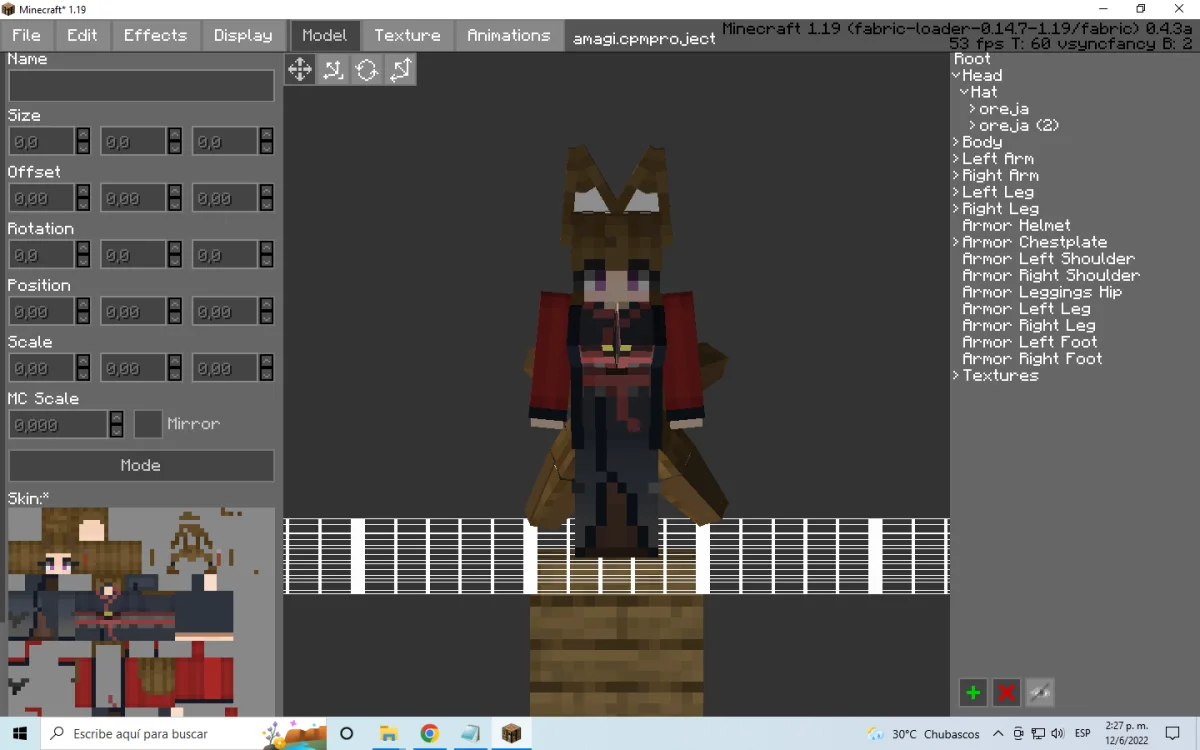Select Armor Right Foot in the tree
Image resolution: width=1200 pixels, height=750 pixels.
1032,359
